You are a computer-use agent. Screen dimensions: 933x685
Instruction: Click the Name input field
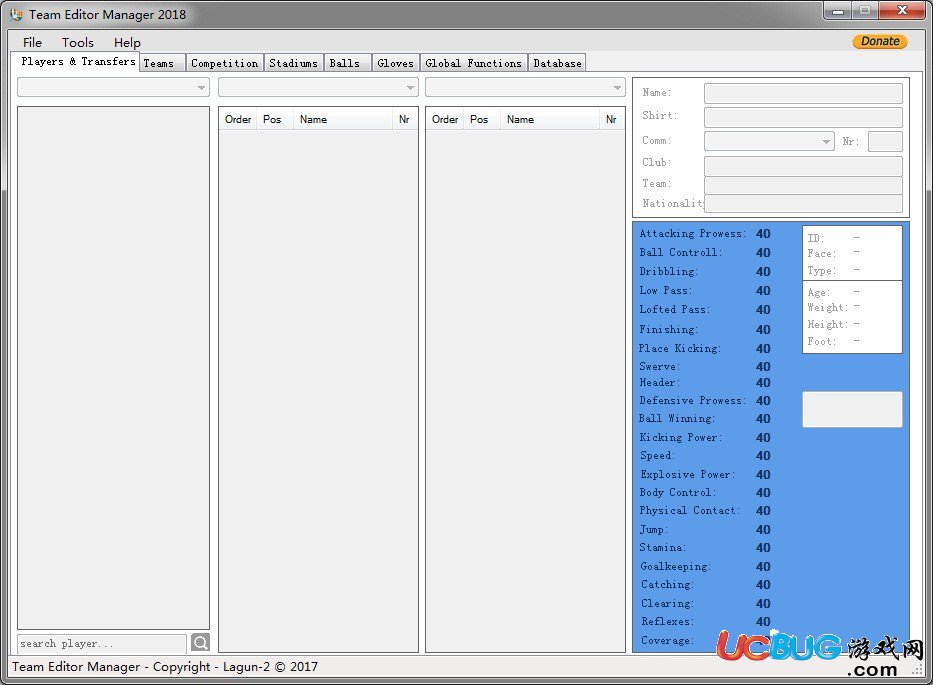(803, 93)
